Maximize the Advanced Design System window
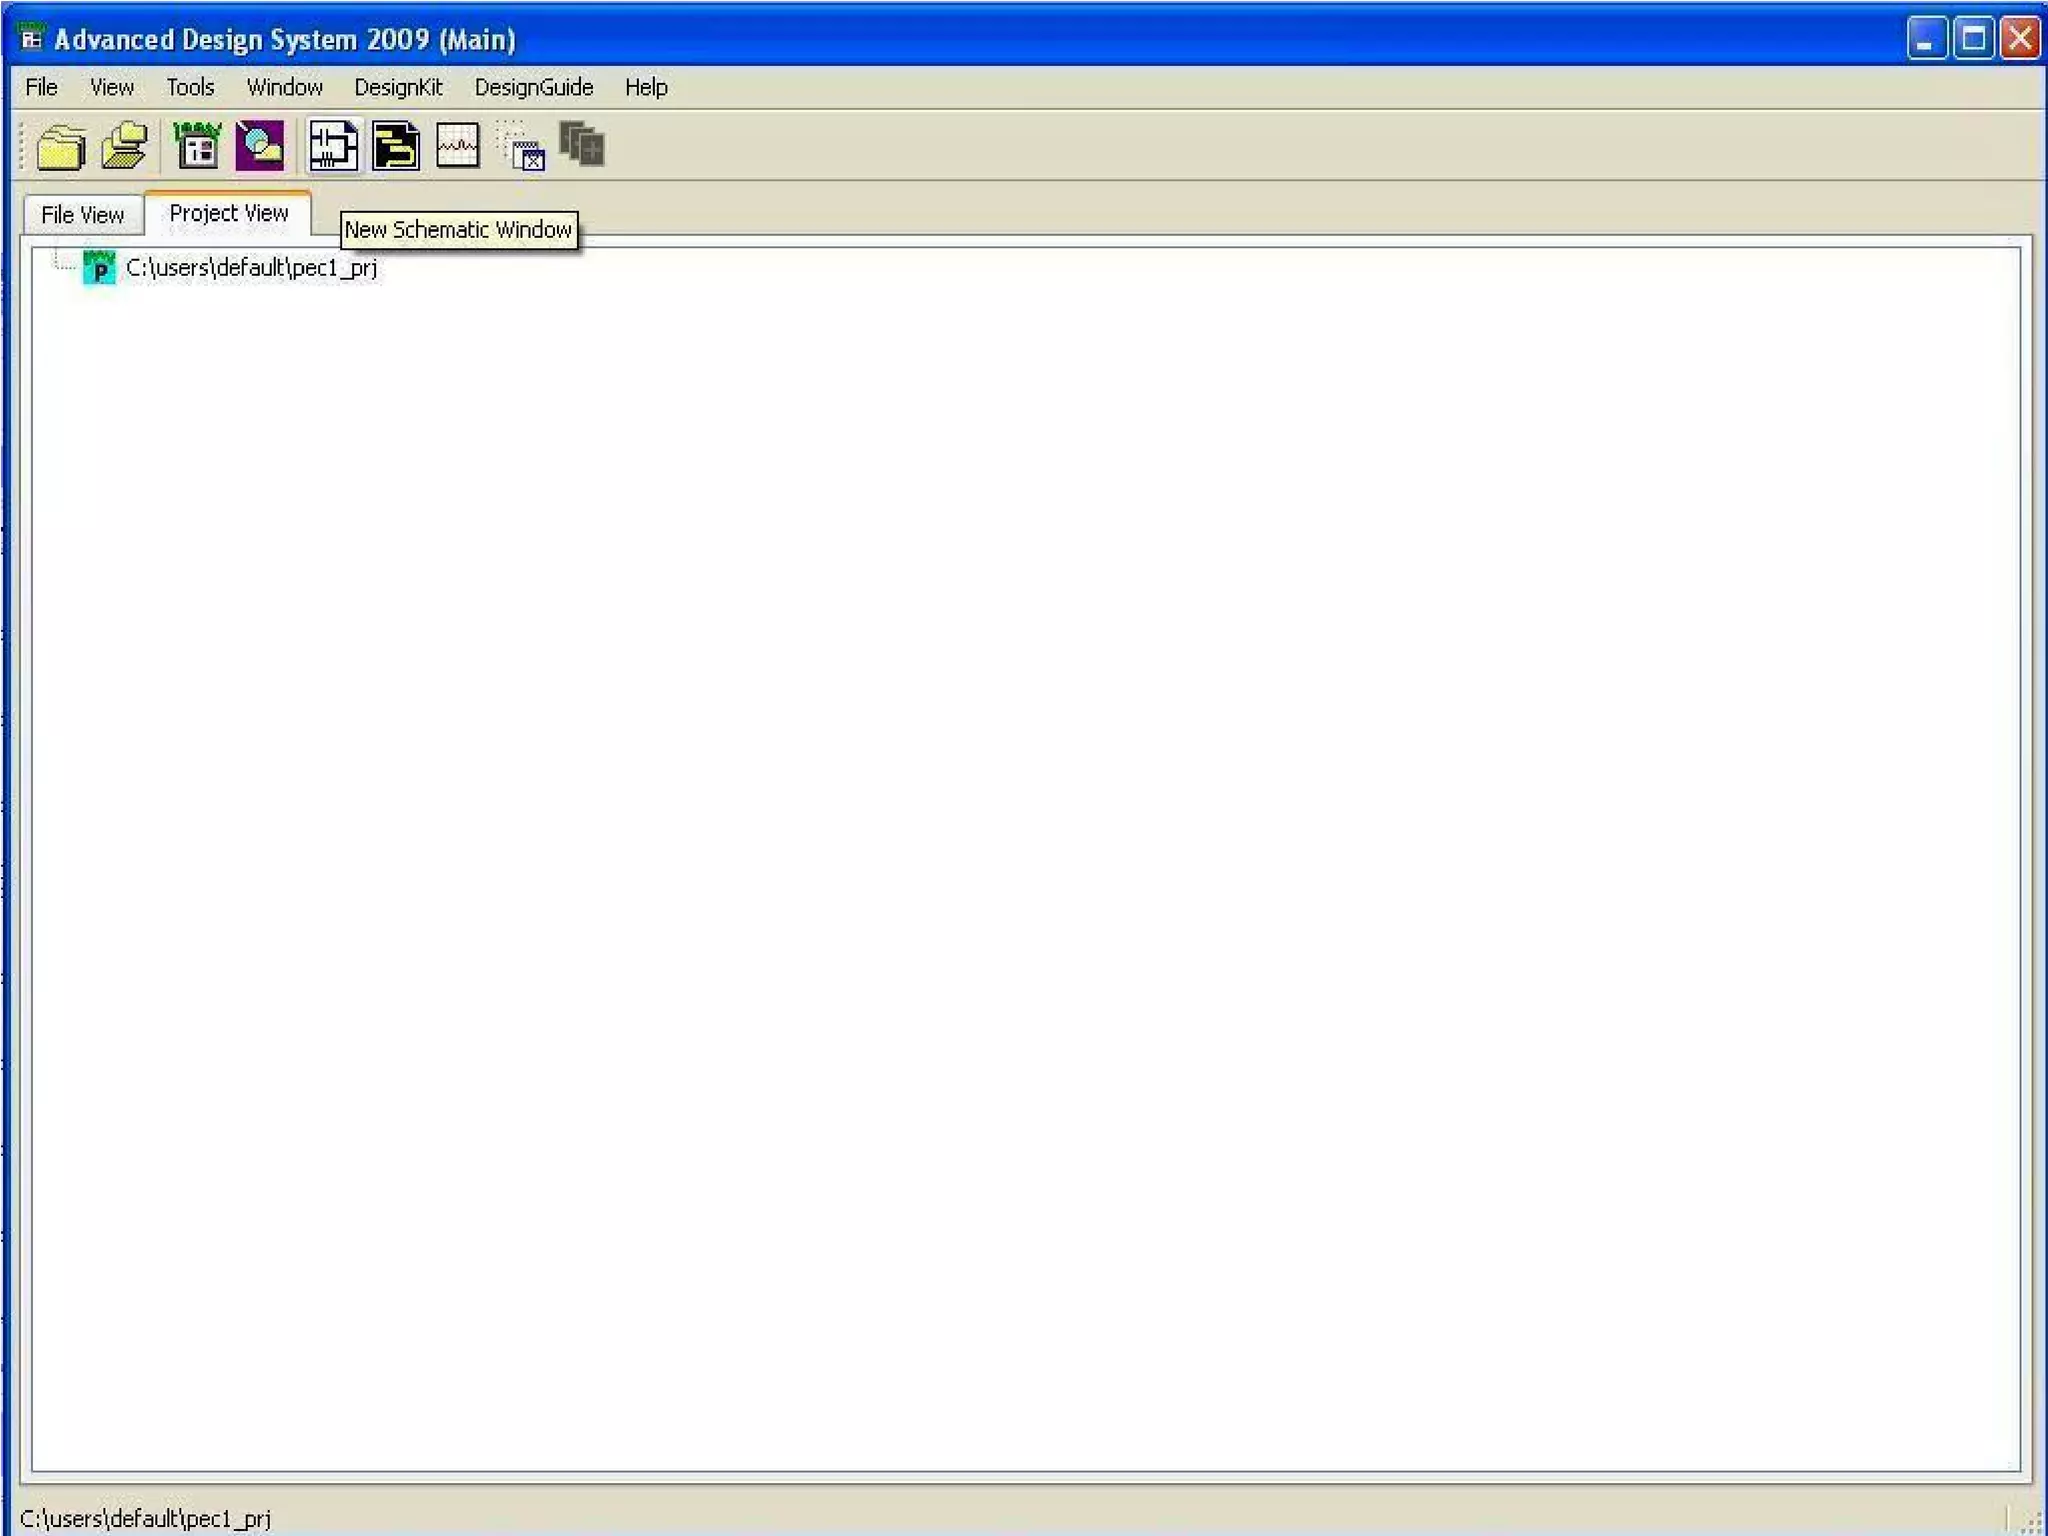This screenshot has width=2048, height=1536. [1973, 39]
